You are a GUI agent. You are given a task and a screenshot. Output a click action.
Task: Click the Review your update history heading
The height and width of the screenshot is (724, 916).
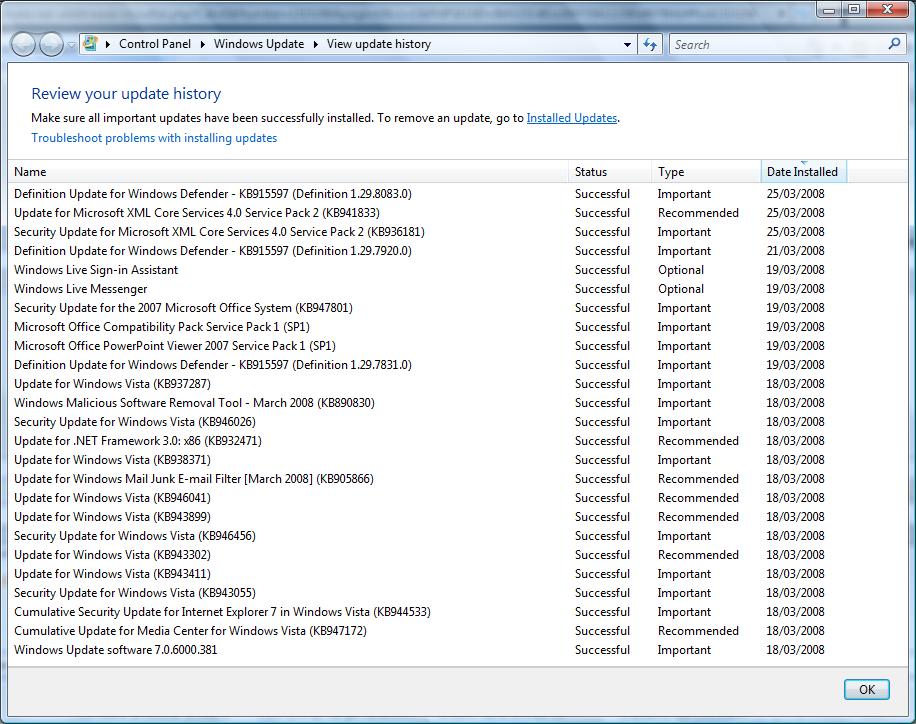(126, 93)
